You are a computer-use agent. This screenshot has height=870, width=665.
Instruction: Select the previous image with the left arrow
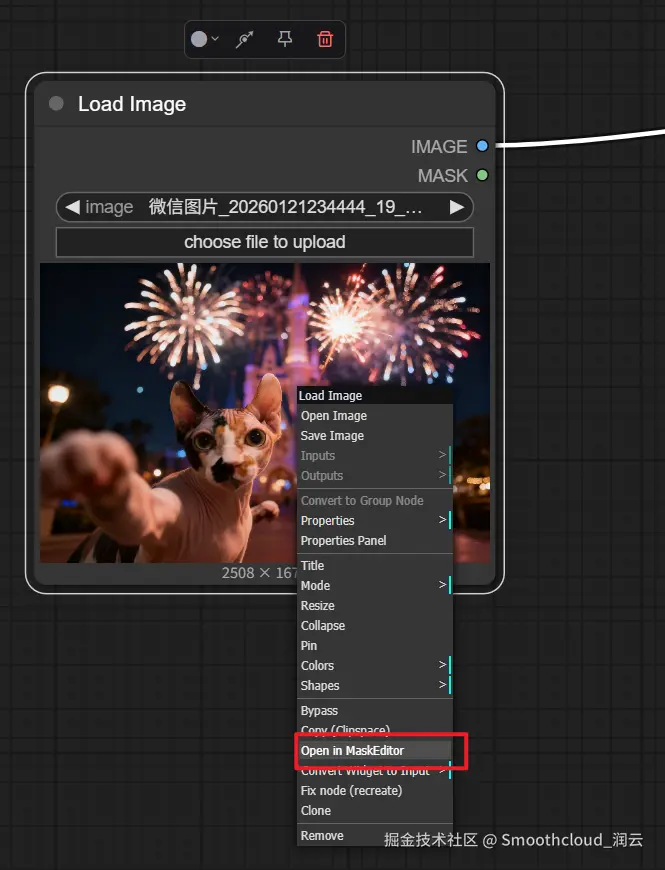click(x=73, y=207)
